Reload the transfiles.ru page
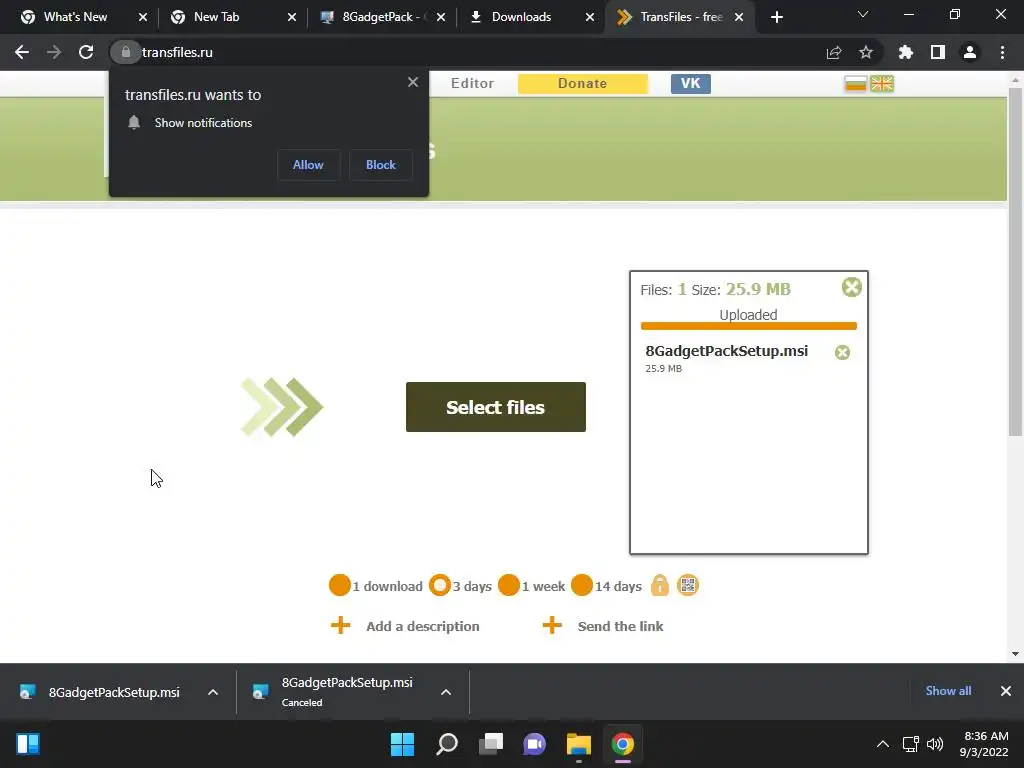 [86, 52]
